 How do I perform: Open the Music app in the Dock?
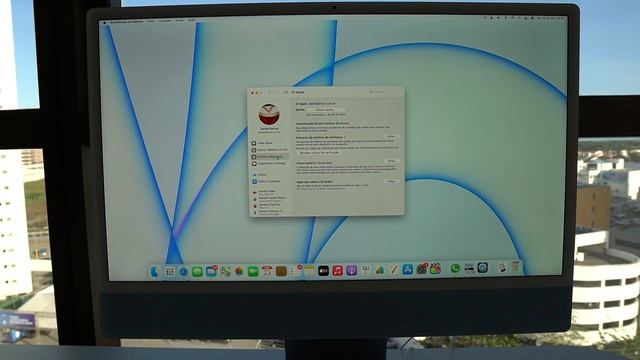(x=337, y=270)
